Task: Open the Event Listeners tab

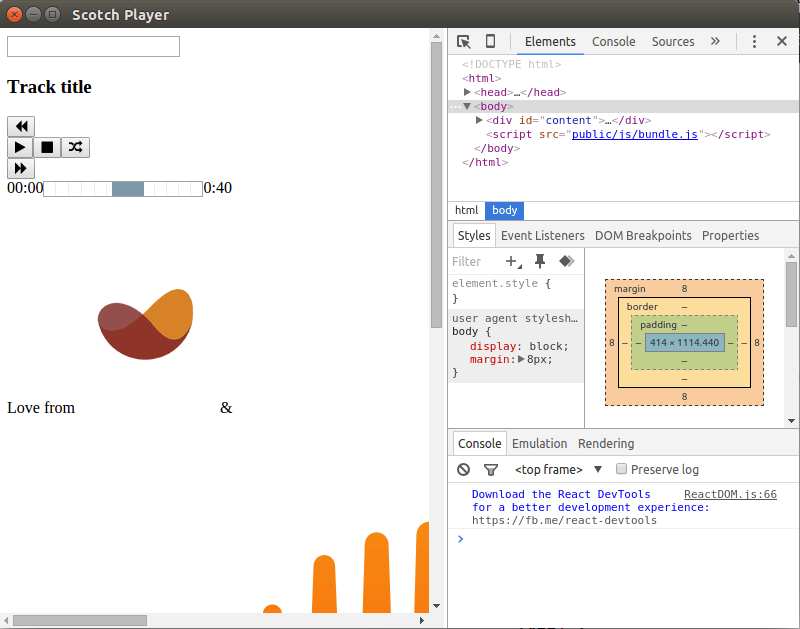Action: (x=542, y=235)
